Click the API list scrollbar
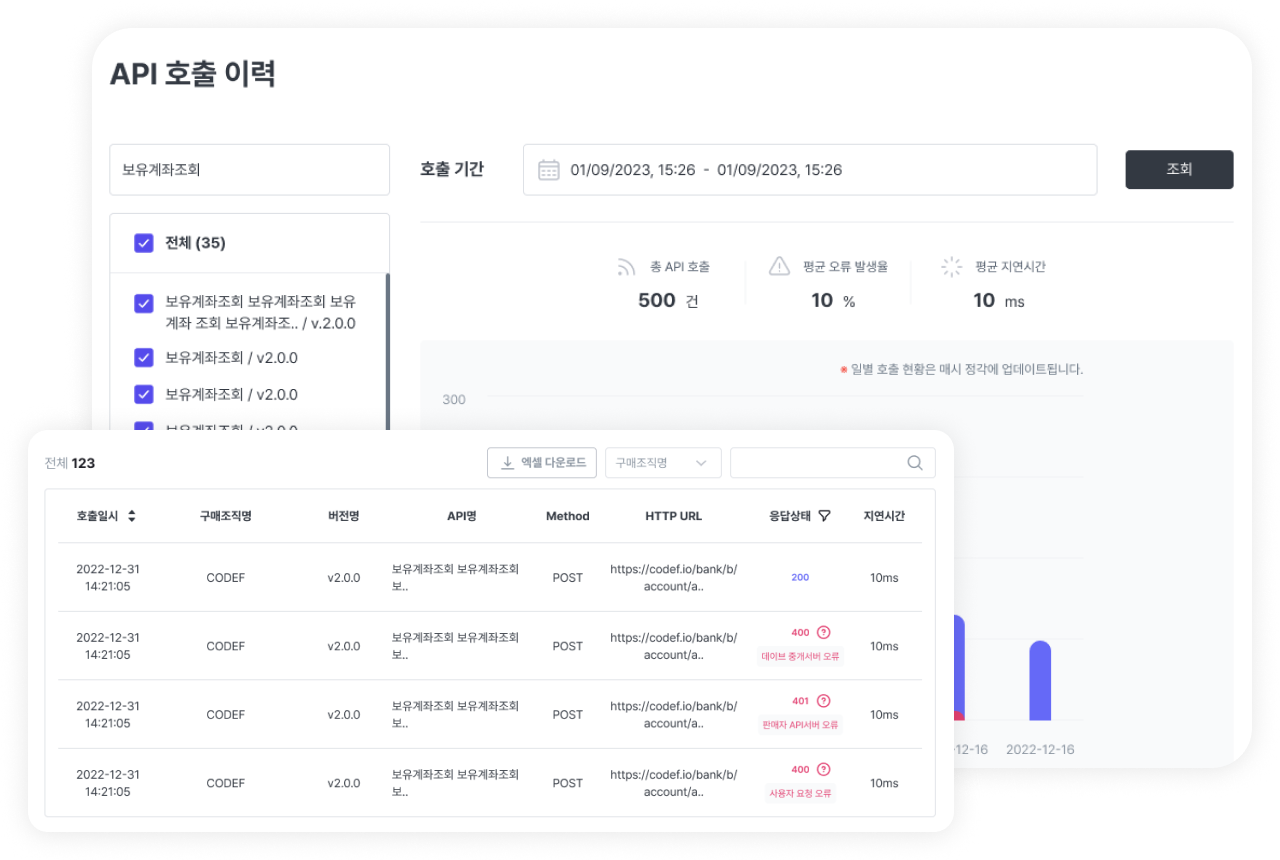Screen dimensions: 1280x860 (x=388, y=352)
